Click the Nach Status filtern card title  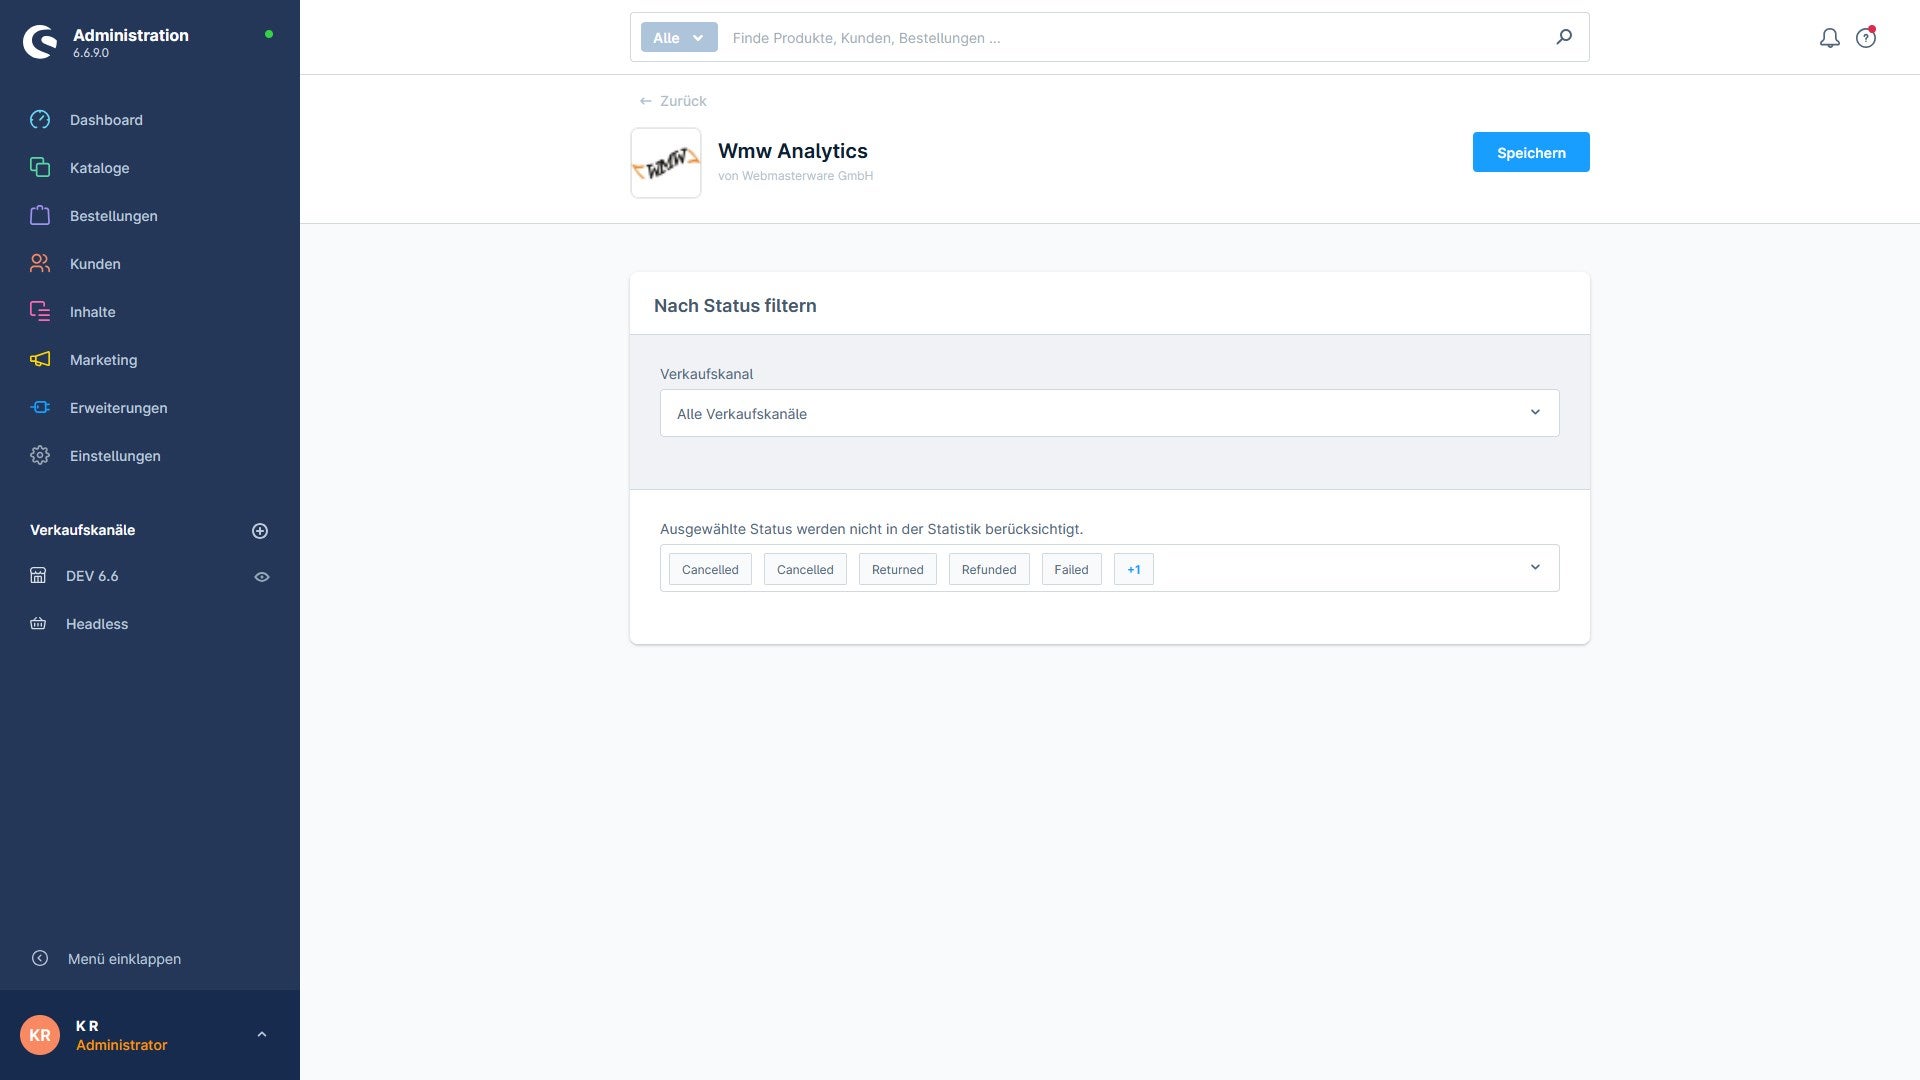735,306
